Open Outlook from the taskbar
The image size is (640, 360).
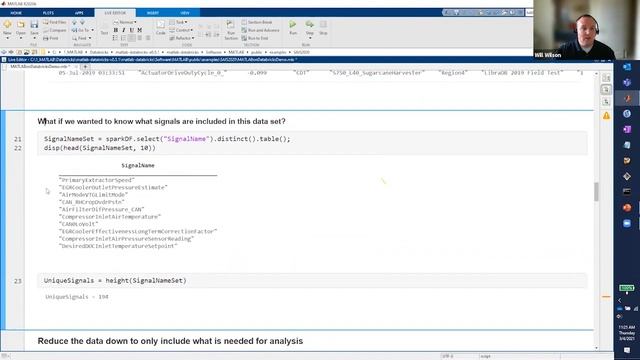click(627, 67)
